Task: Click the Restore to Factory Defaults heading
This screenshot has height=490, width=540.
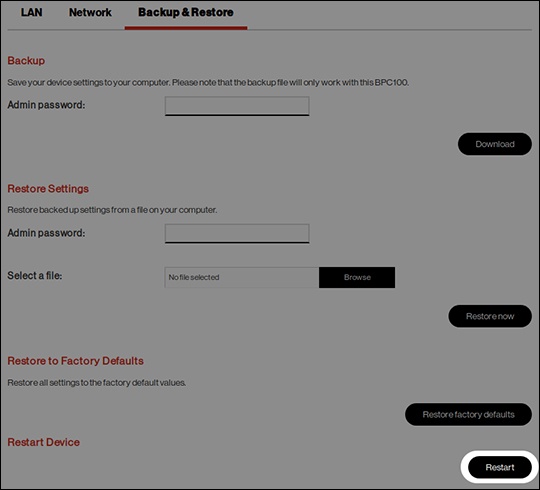Action: coord(75,361)
